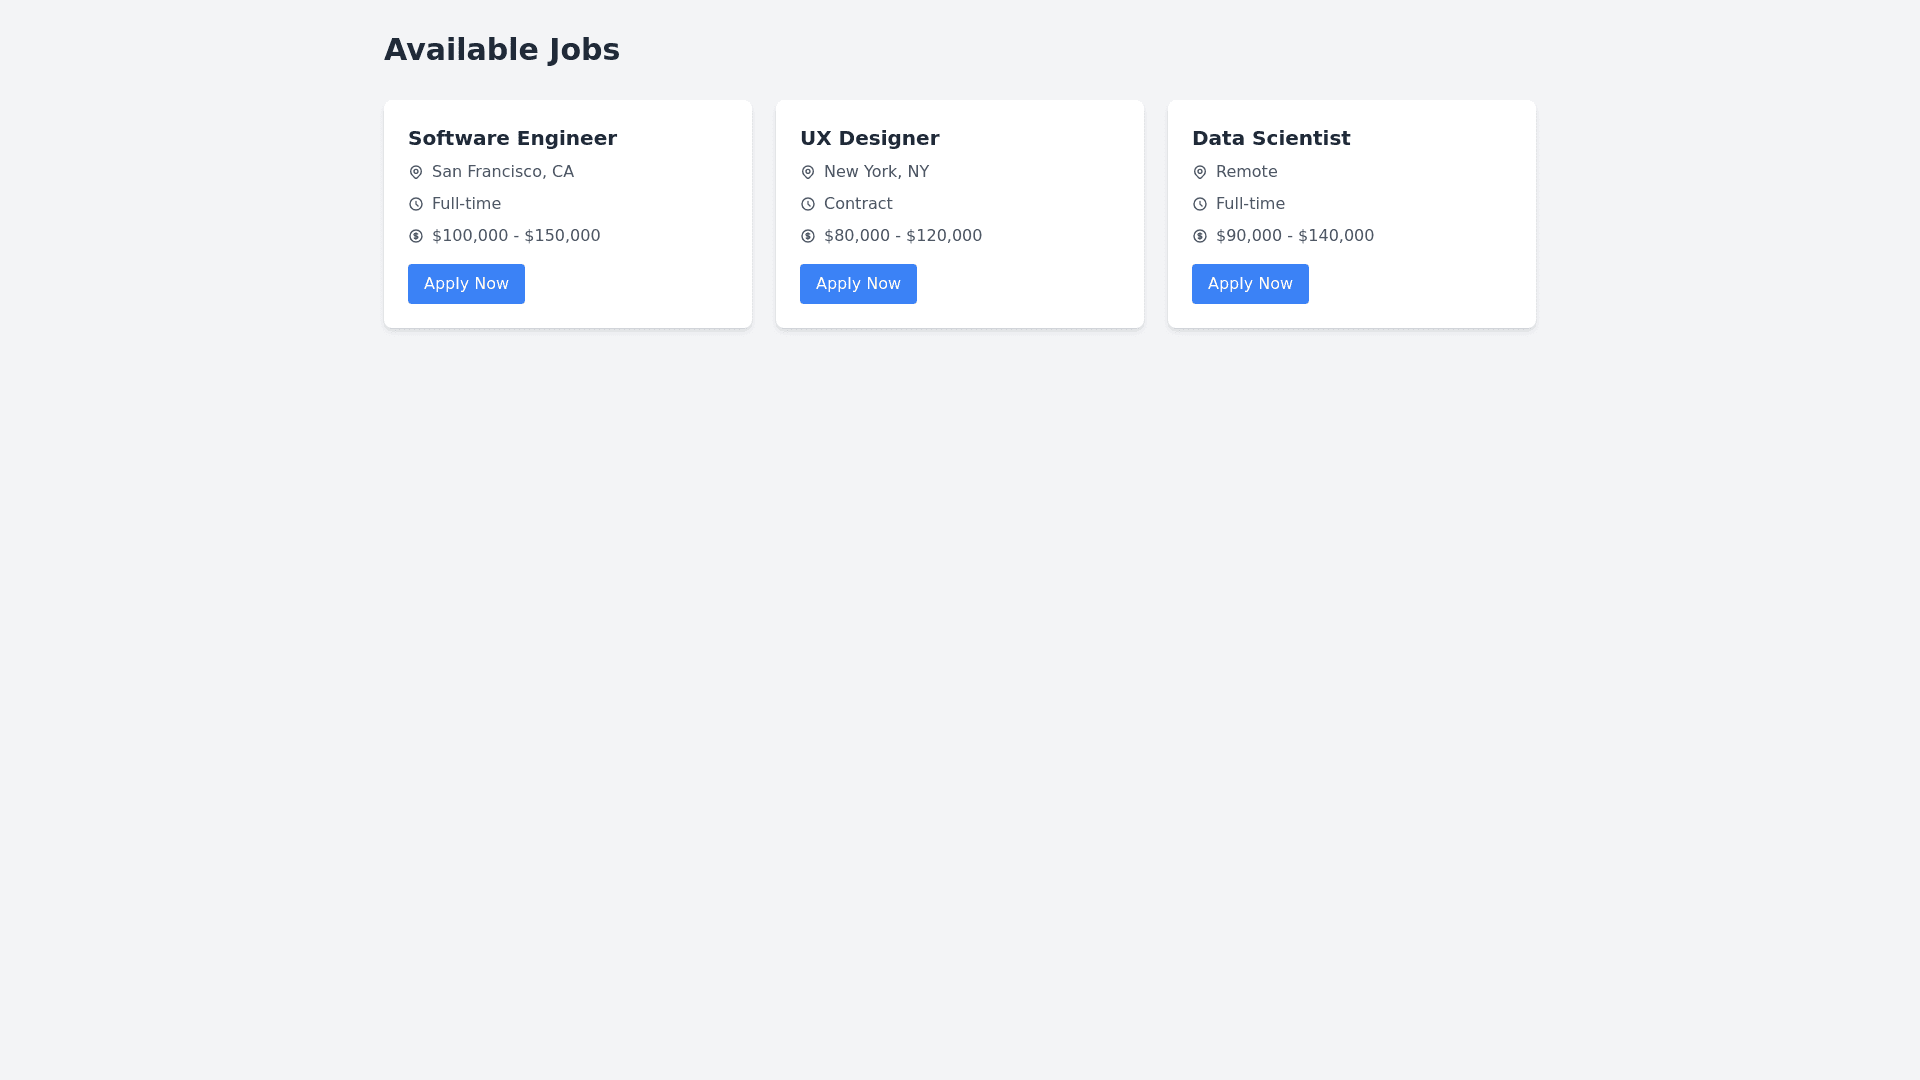Apply now for UX Designer position
The width and height of the screenshot is (1920, 1080).
858,284
